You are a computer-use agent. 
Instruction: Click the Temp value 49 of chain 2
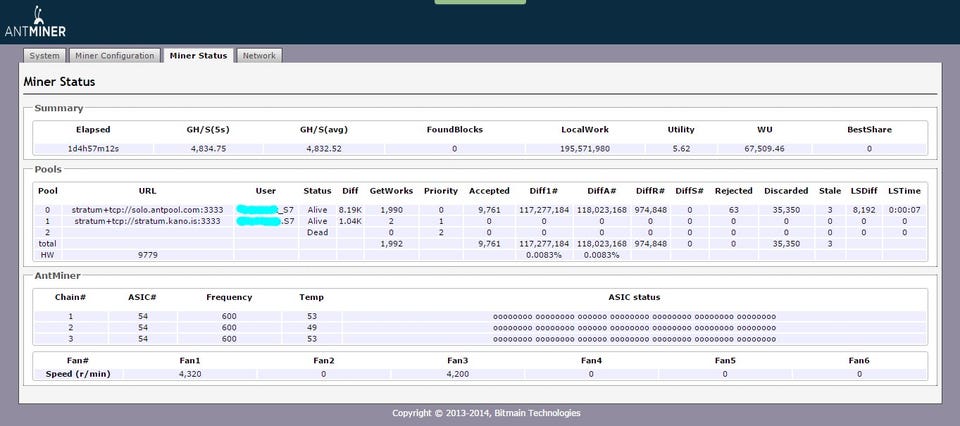(x=311, y=327)
